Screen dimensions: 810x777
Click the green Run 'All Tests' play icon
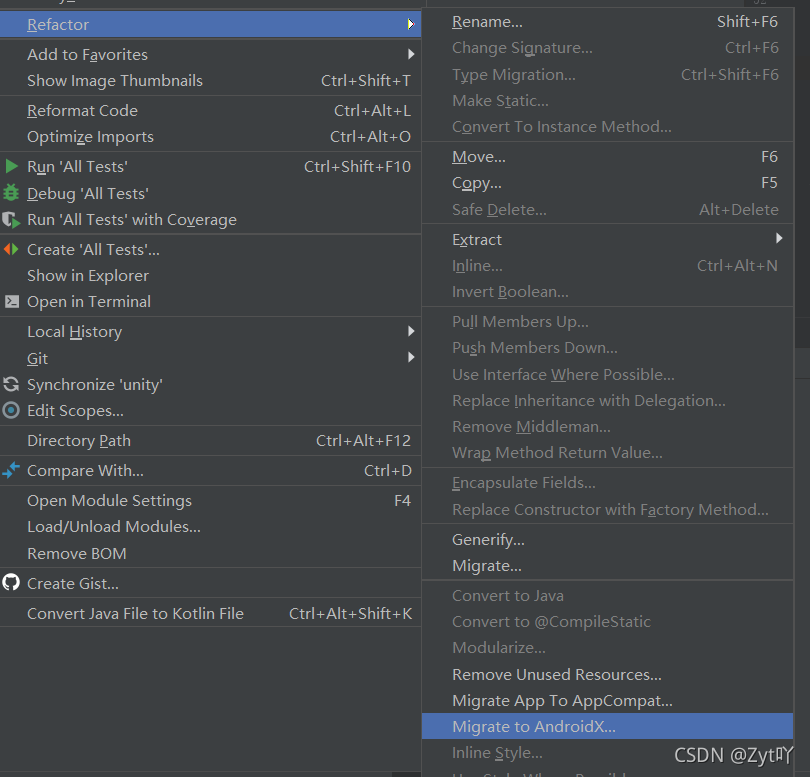point(12,166)
